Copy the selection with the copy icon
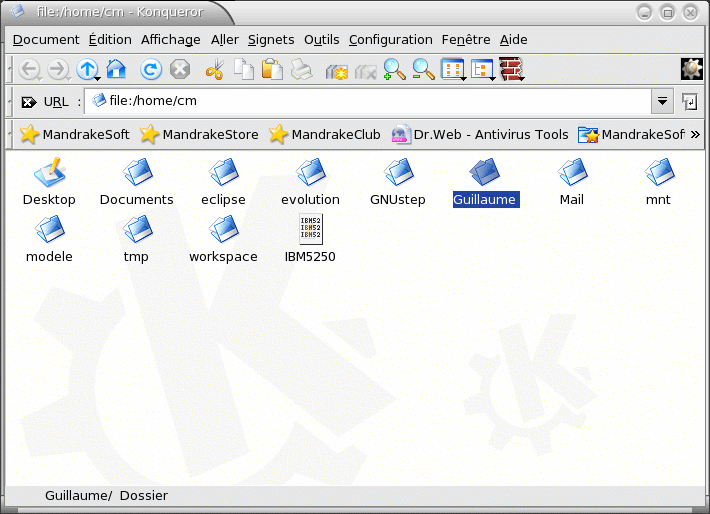710x514 pixels. tap(244, 70)
